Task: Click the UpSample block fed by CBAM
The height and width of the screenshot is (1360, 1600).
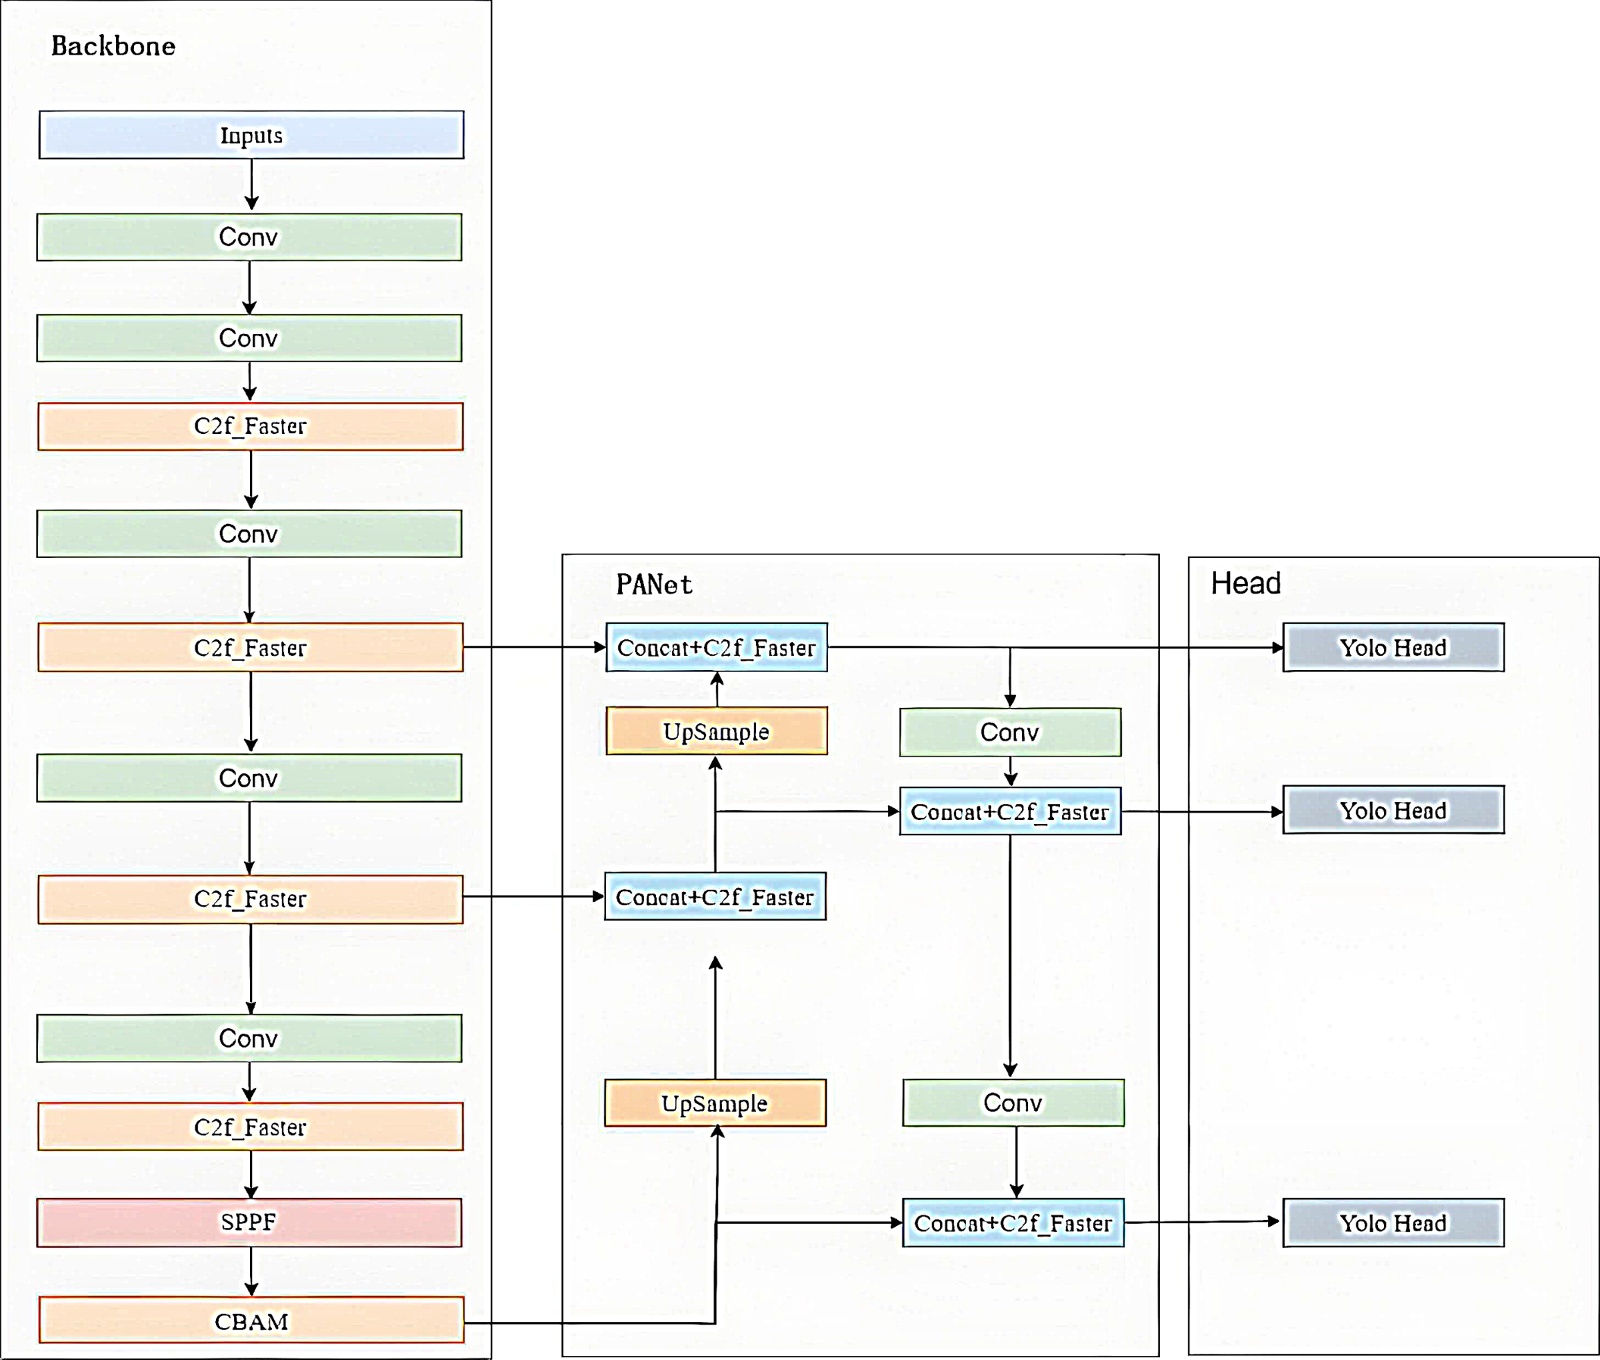Action: point(715,1103)
